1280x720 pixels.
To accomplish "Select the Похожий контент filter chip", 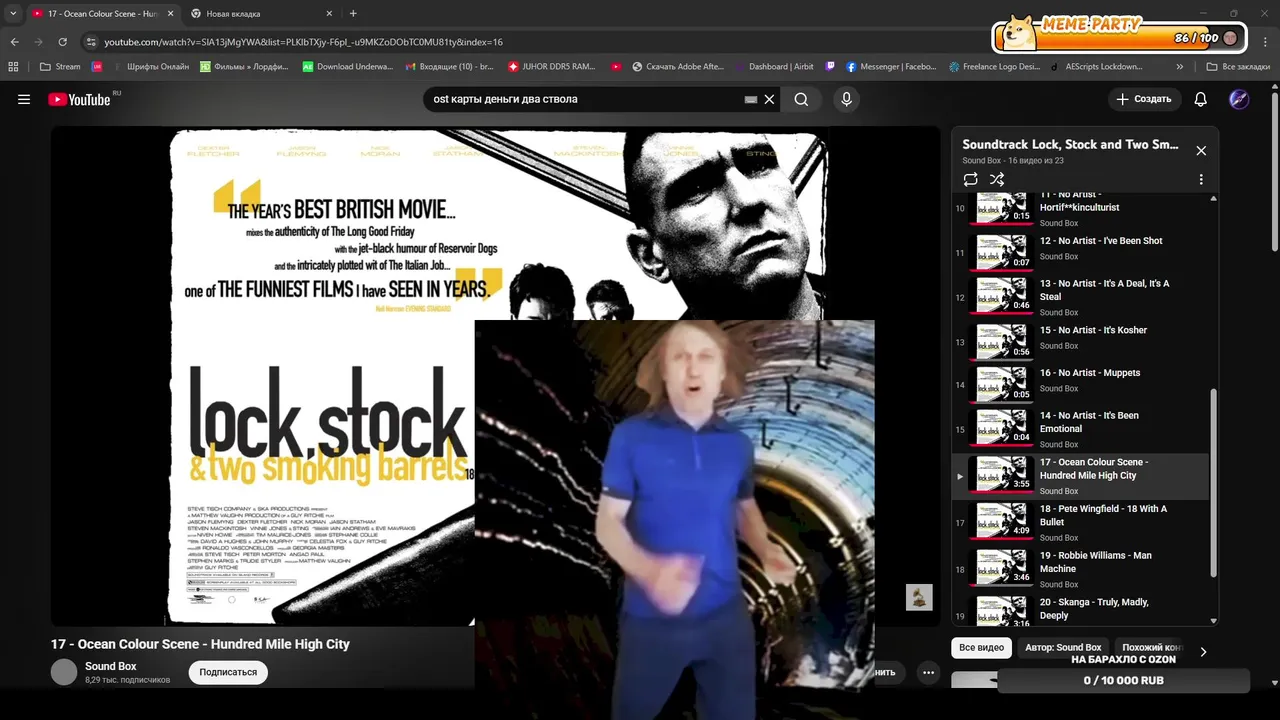I will (1152, 648).
